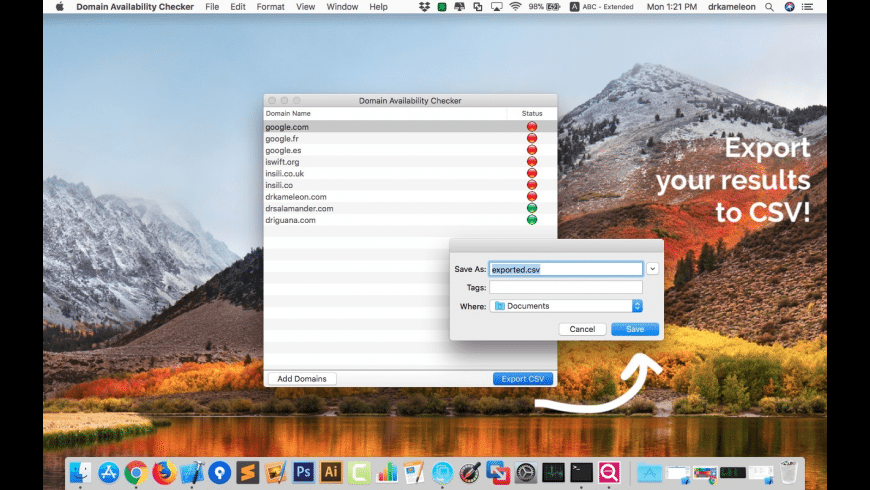Open Finder from the dock
The width and height of the screenshot is (870, 490).
pos(80,473)
